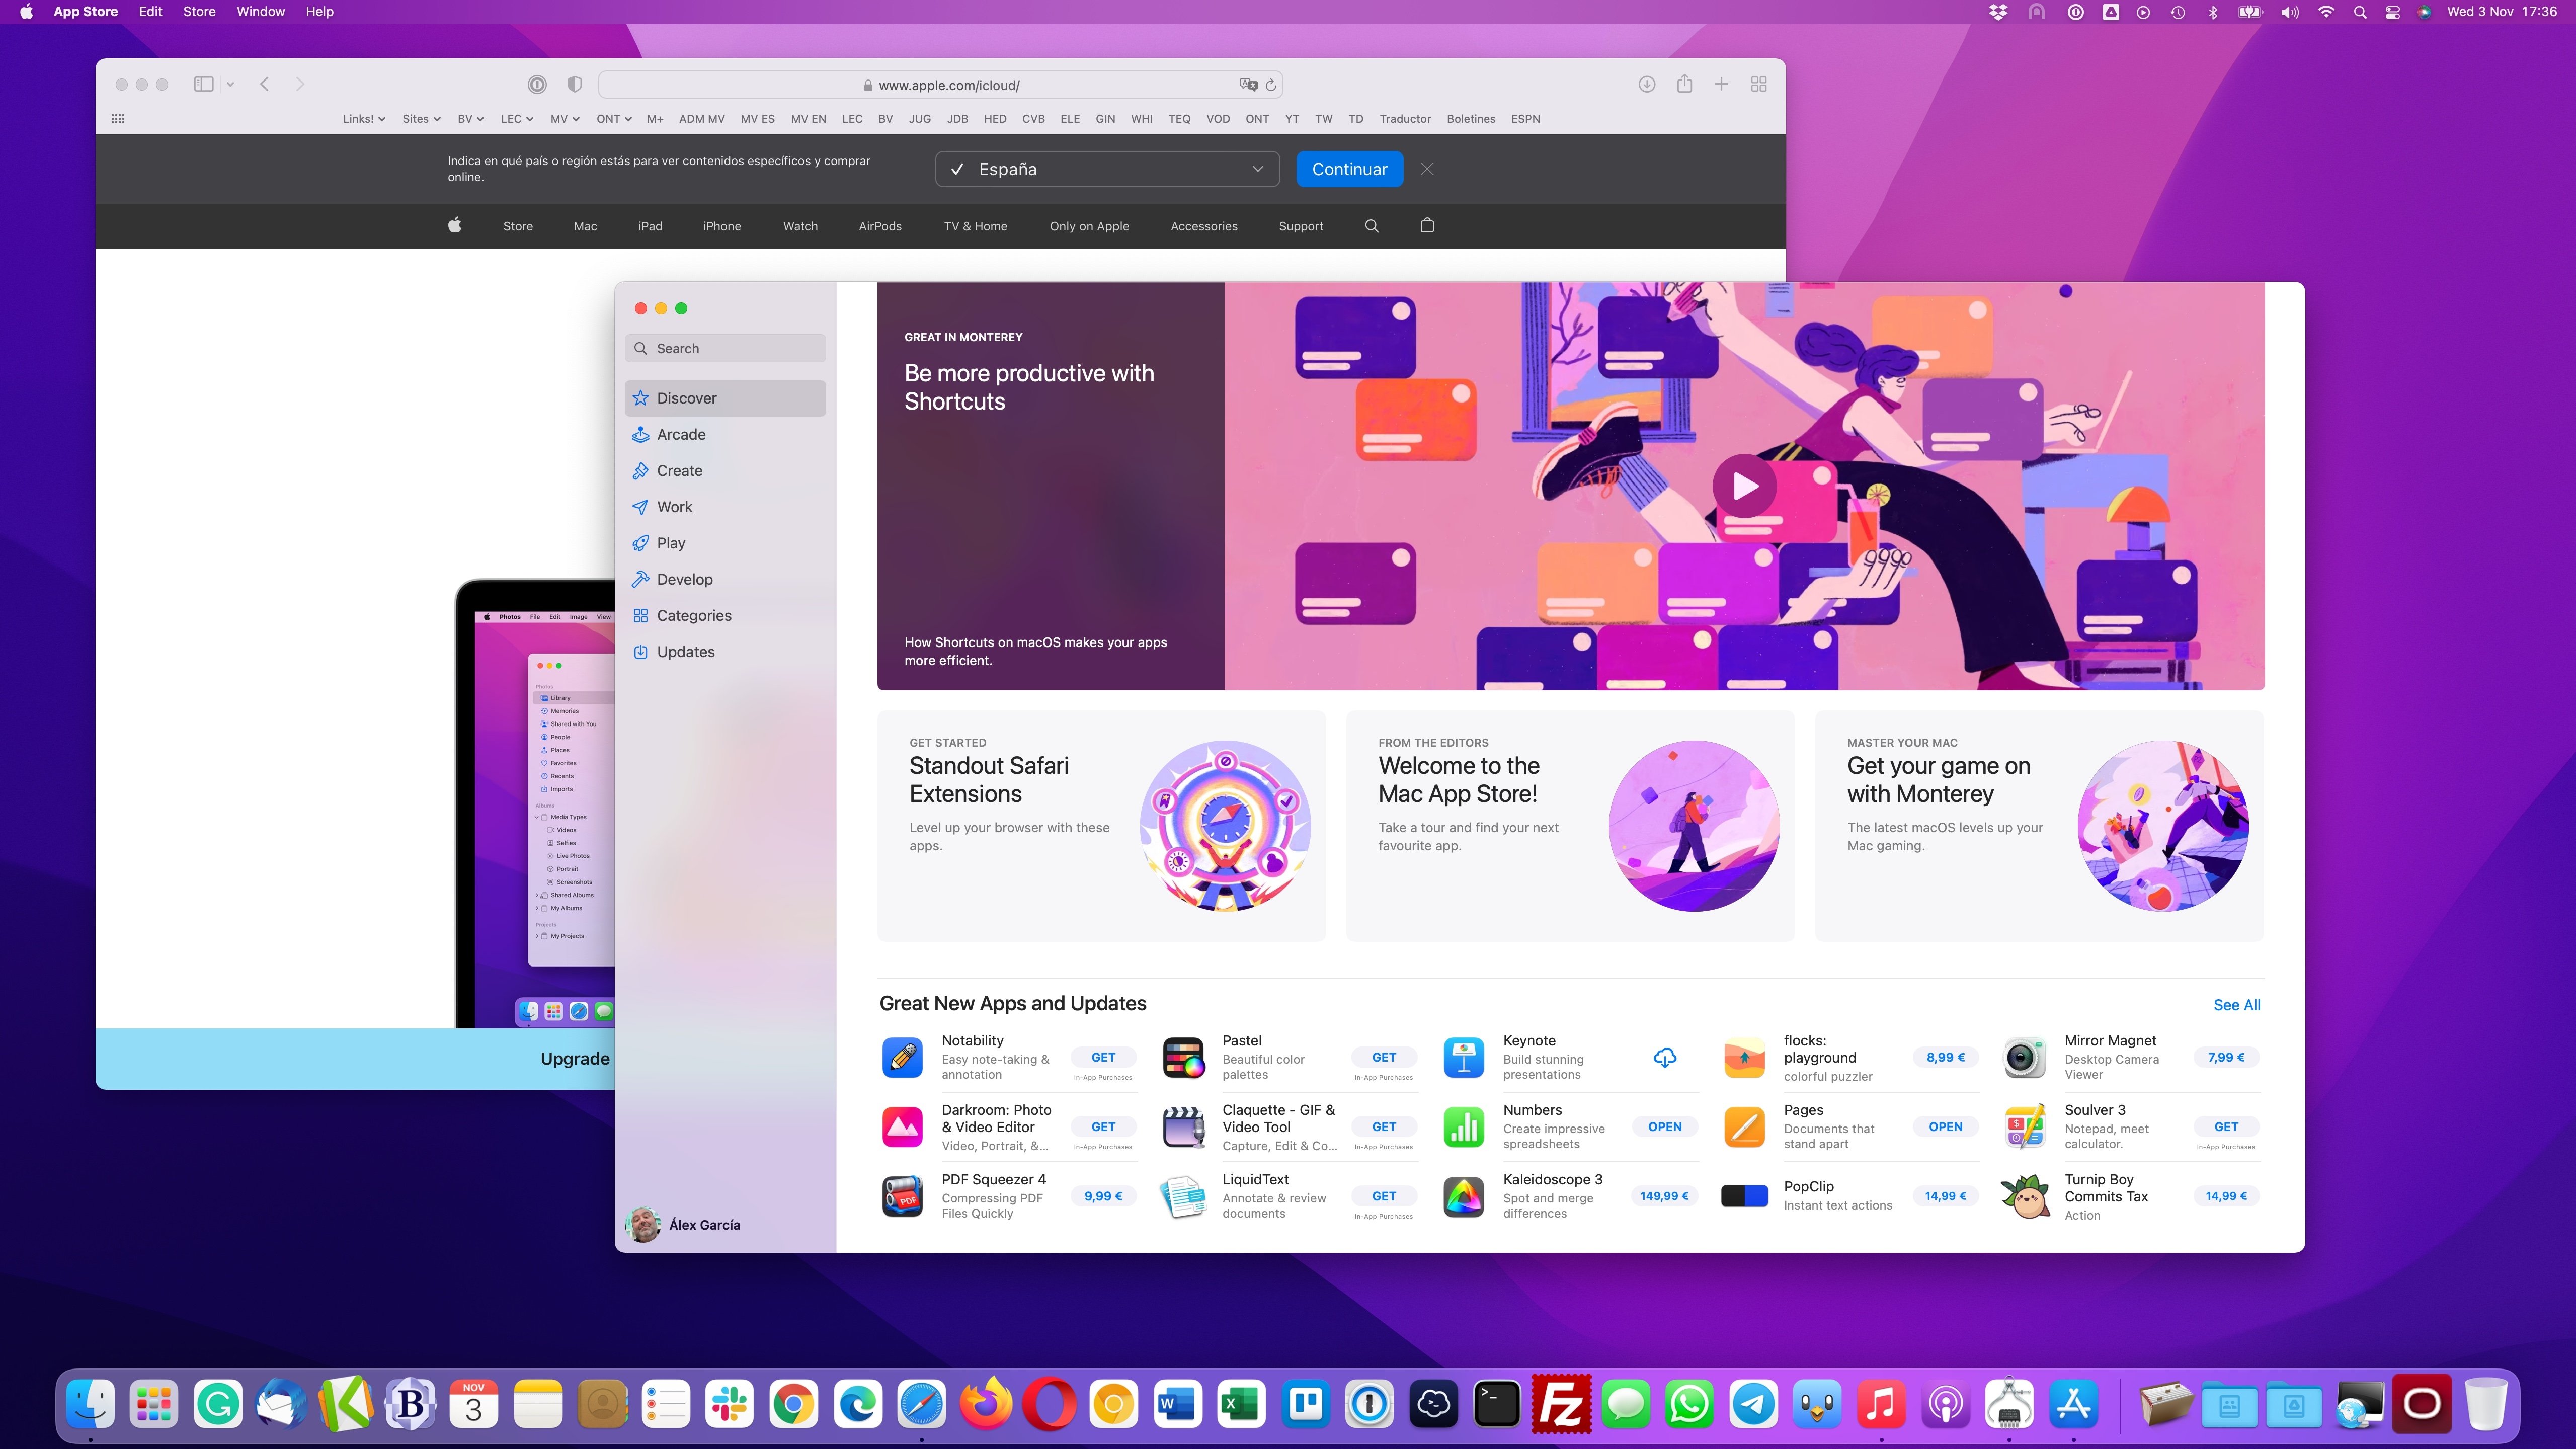Open FileZilla from the Dock
This screenshot has width=2576, height=1449.
(x=1560, y=1404)
